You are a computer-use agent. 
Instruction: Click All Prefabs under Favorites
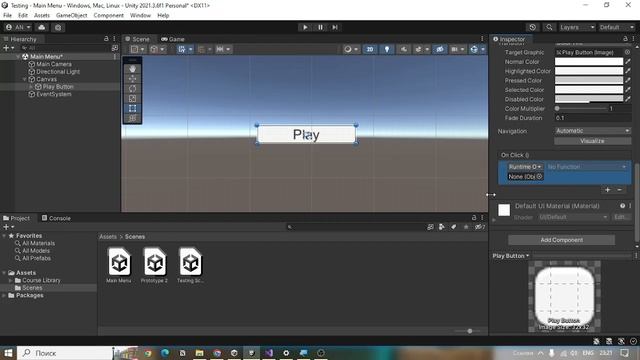[36, 258]
